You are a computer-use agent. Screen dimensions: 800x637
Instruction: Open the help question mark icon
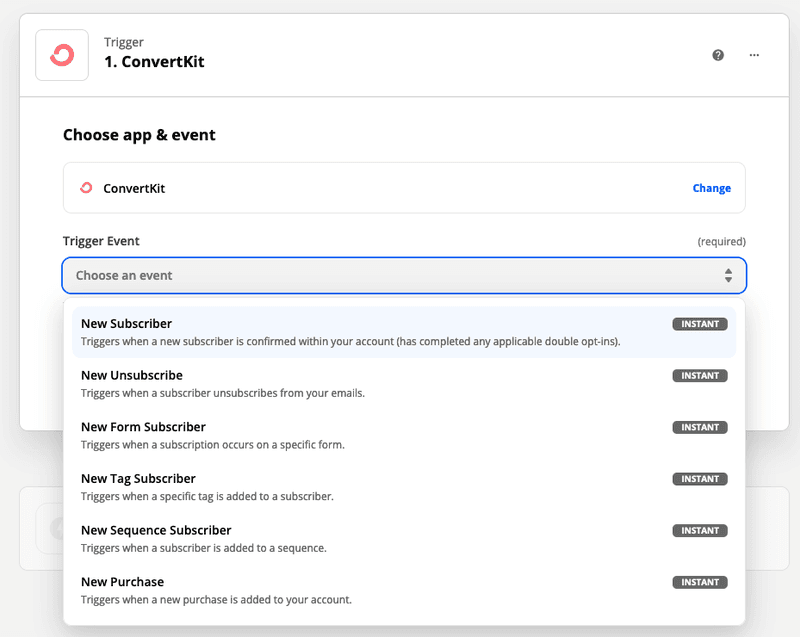(x=718, y=55)
